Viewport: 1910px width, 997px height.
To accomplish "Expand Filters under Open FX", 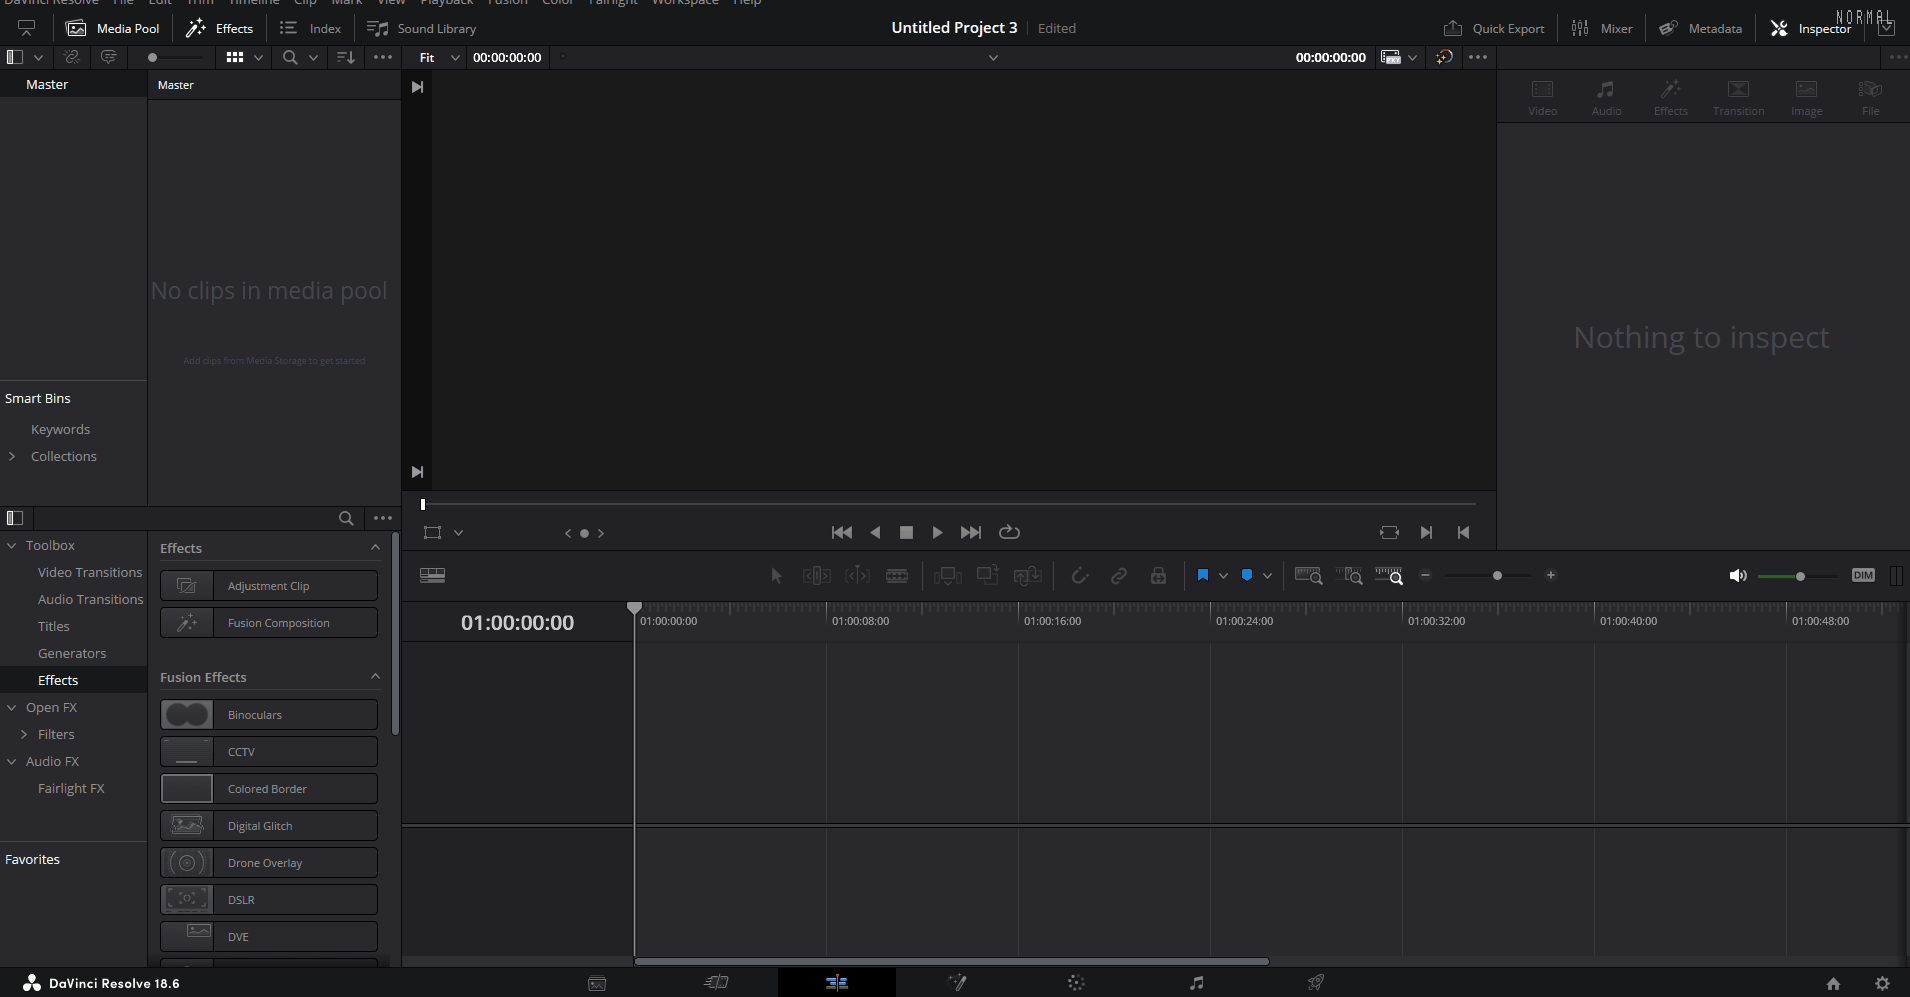I will pos(24,734).
